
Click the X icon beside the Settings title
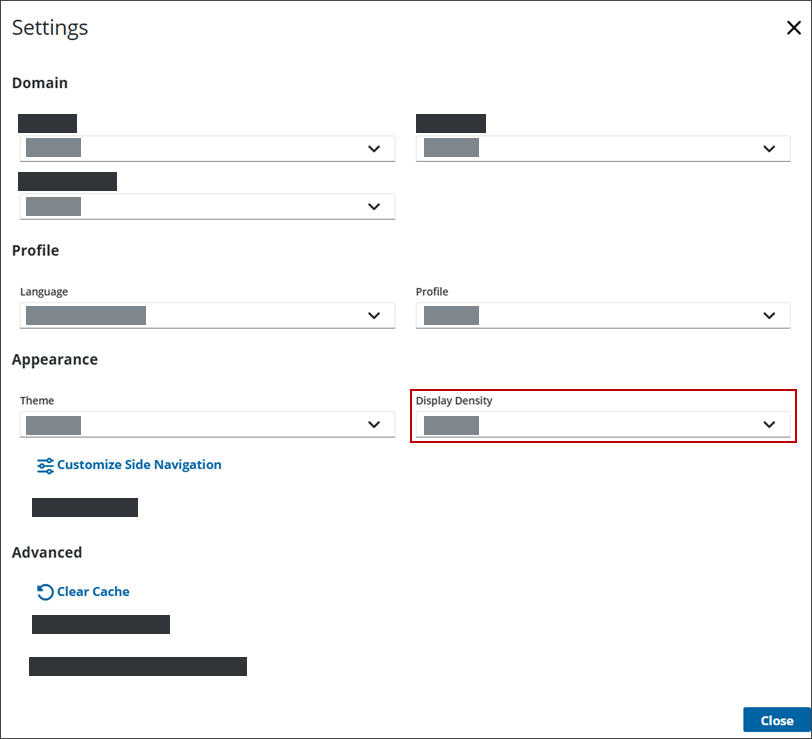[794, 28]
